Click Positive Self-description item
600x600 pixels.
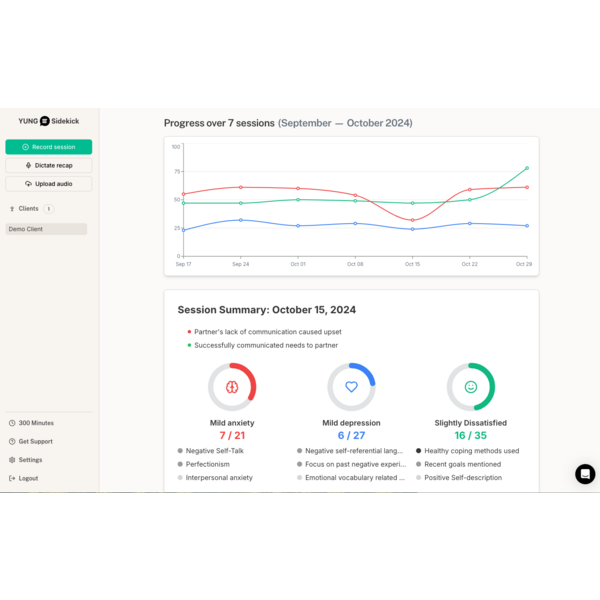coord(459,478)
